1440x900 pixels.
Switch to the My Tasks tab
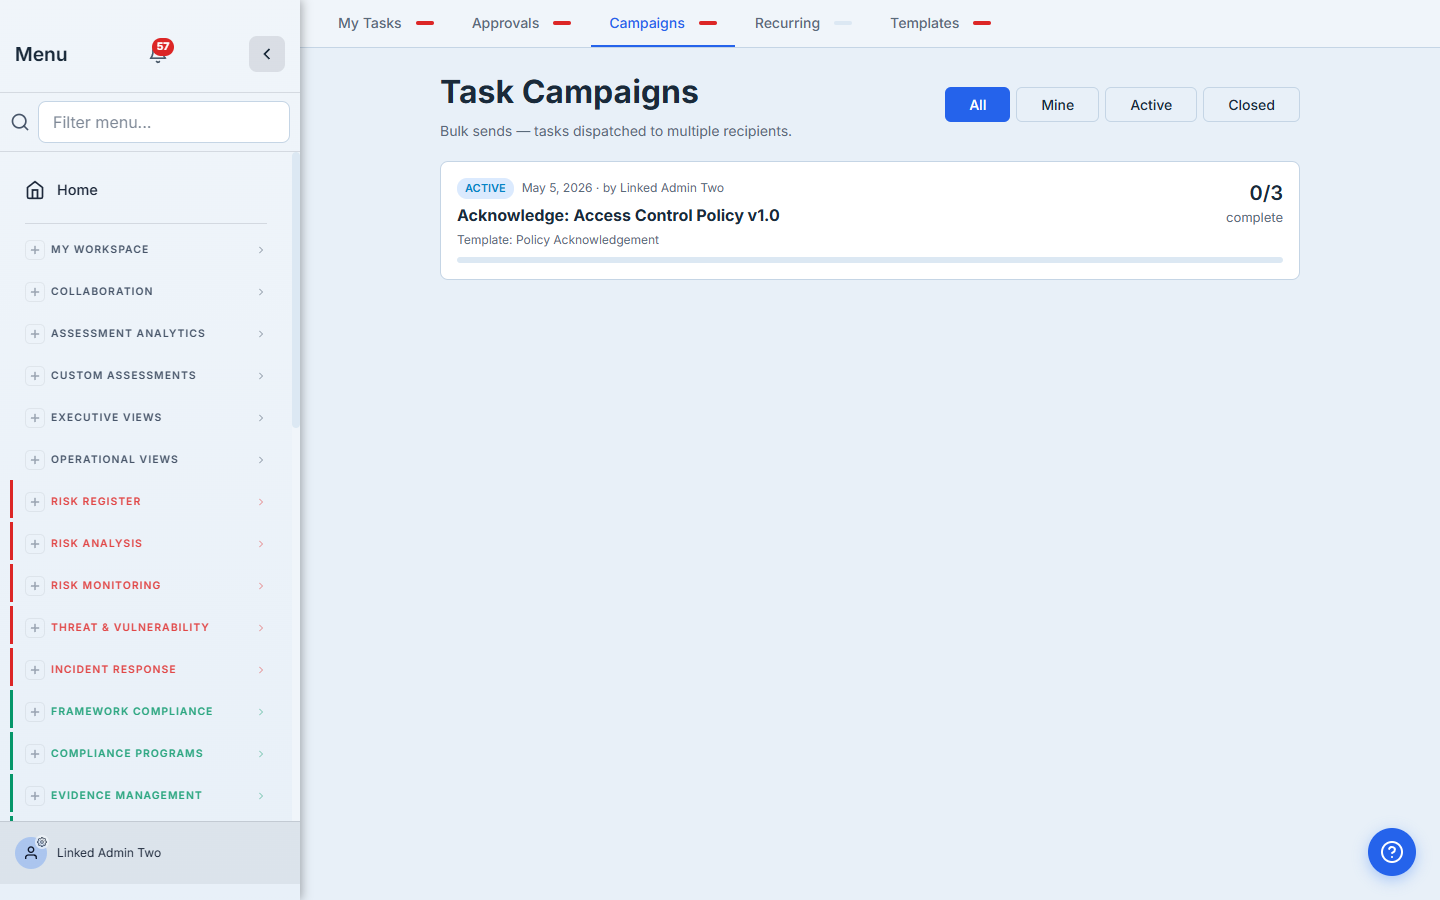(385, 23)
